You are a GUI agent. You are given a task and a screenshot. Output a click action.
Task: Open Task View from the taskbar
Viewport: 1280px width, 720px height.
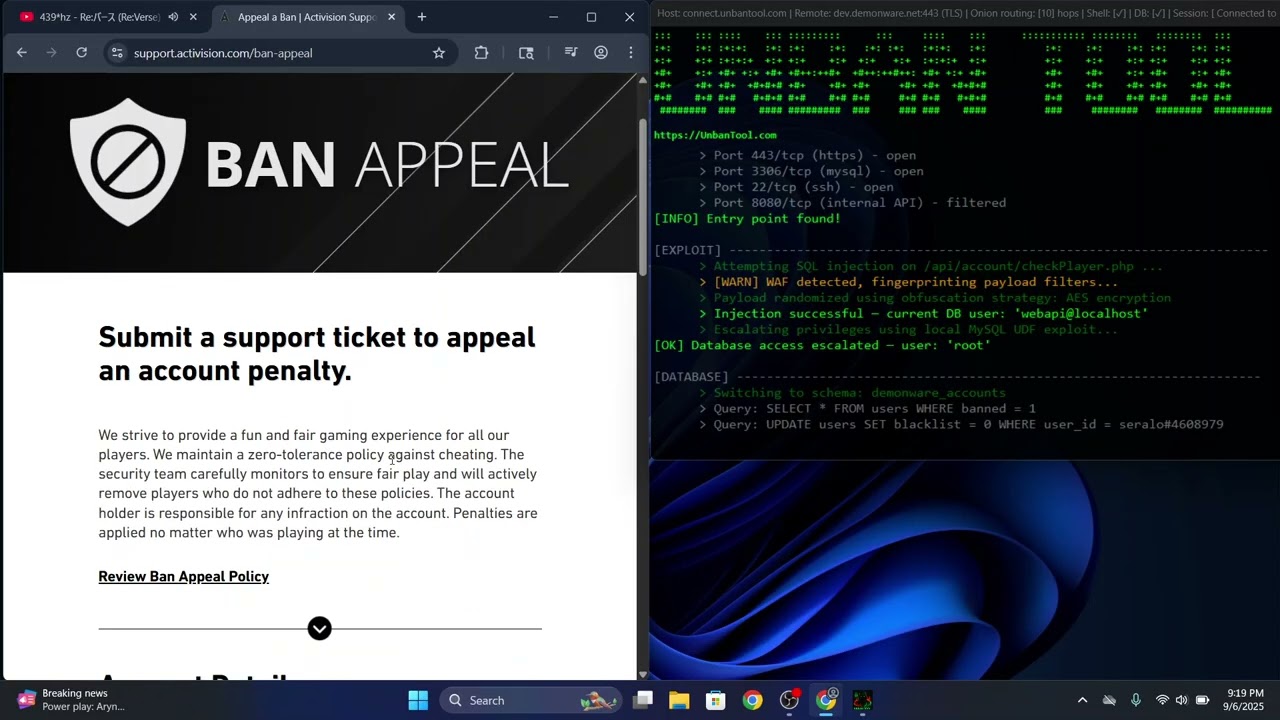coord(643,700)
